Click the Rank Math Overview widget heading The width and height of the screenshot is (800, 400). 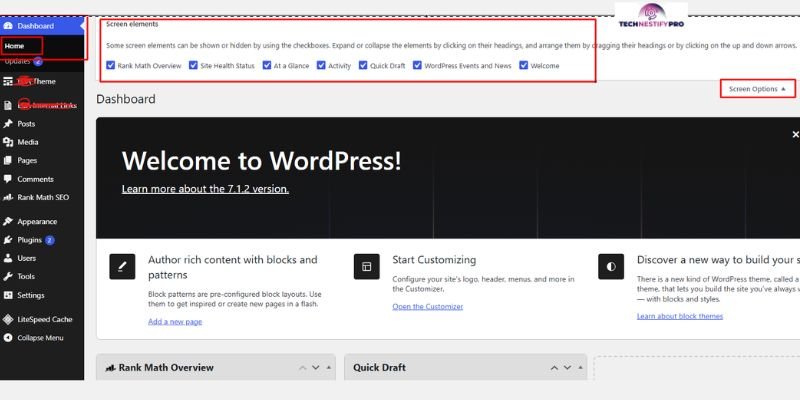166,368
